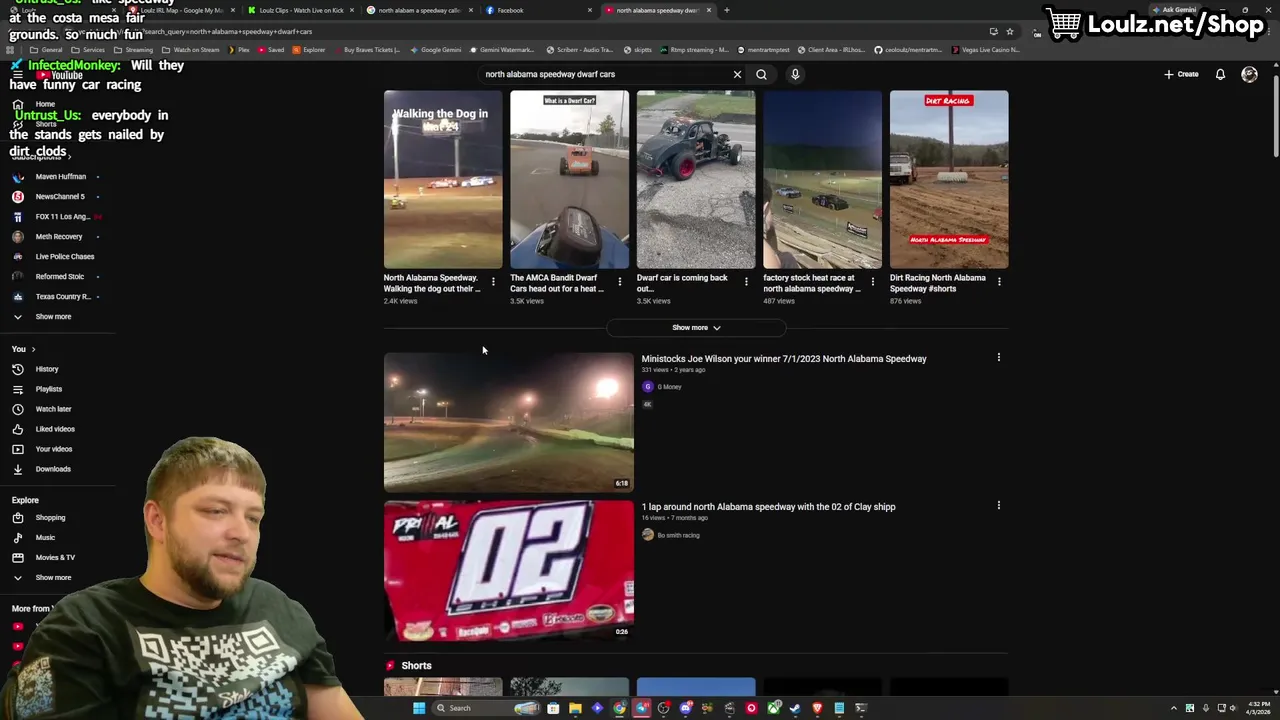Play What is a Dwarf Car Short thumbnail
The image size is (1280, 720).
(x=569, y=180)
